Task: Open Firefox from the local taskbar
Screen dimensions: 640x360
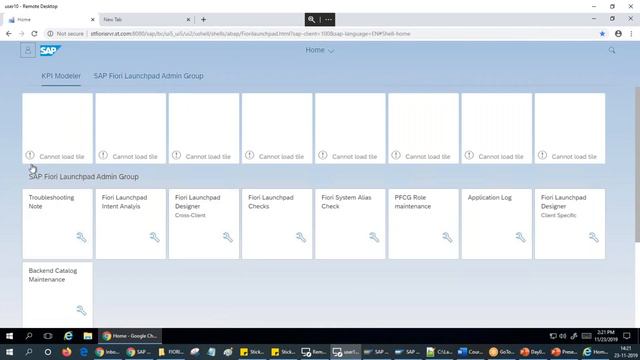Action: pyautogui.click(x=67, y=352)
